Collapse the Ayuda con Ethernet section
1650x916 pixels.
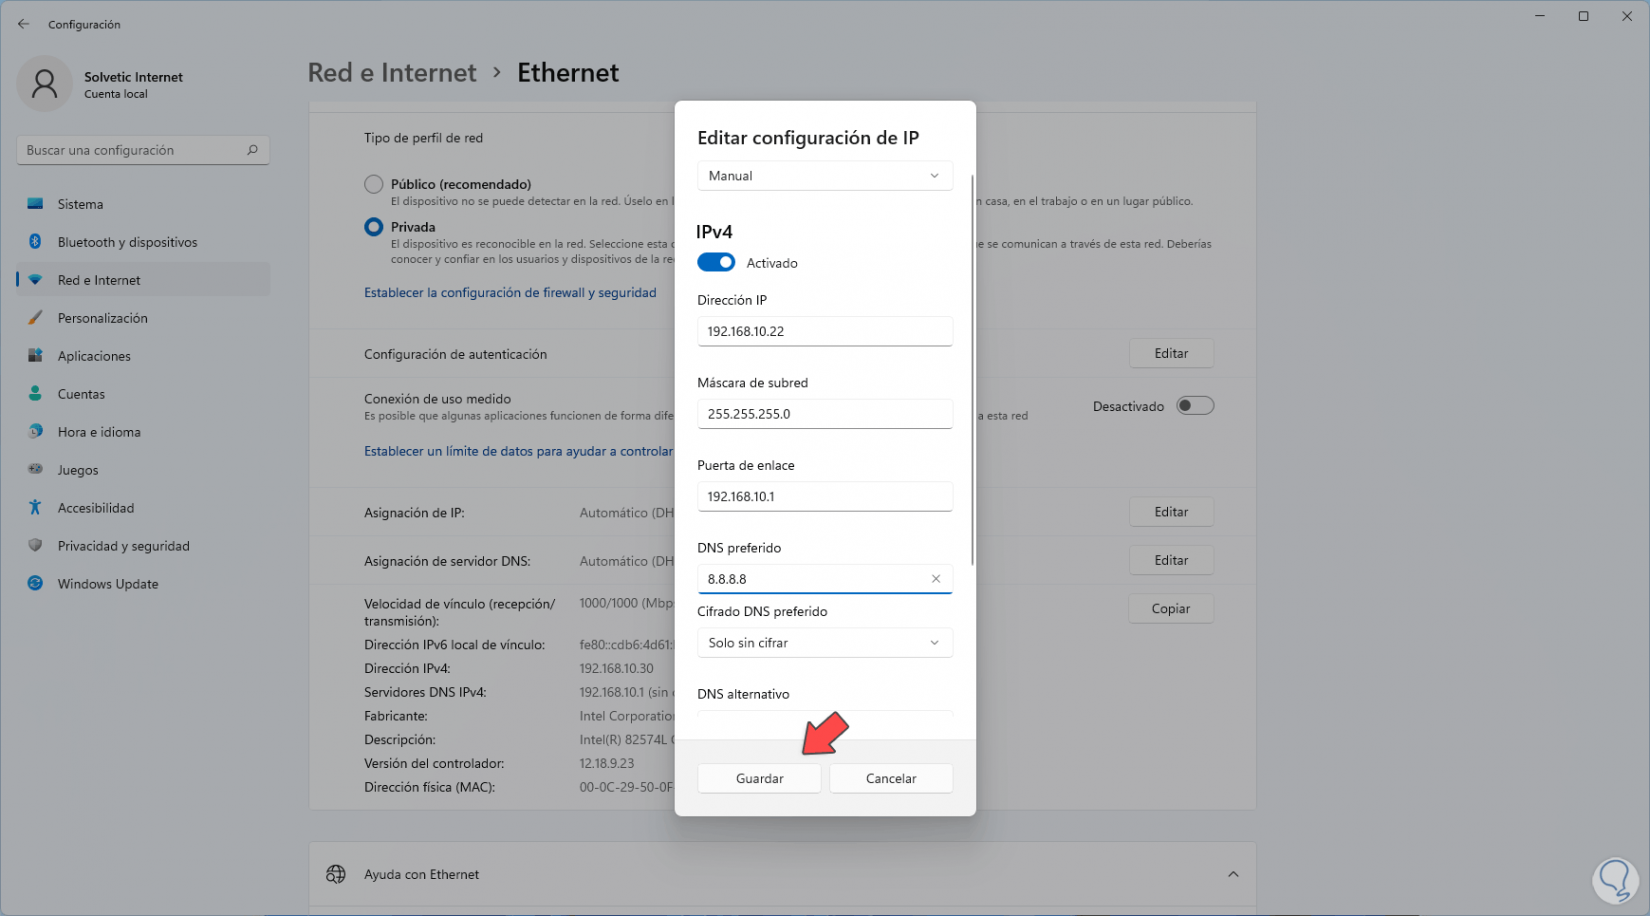click(x=1233, y=874)
